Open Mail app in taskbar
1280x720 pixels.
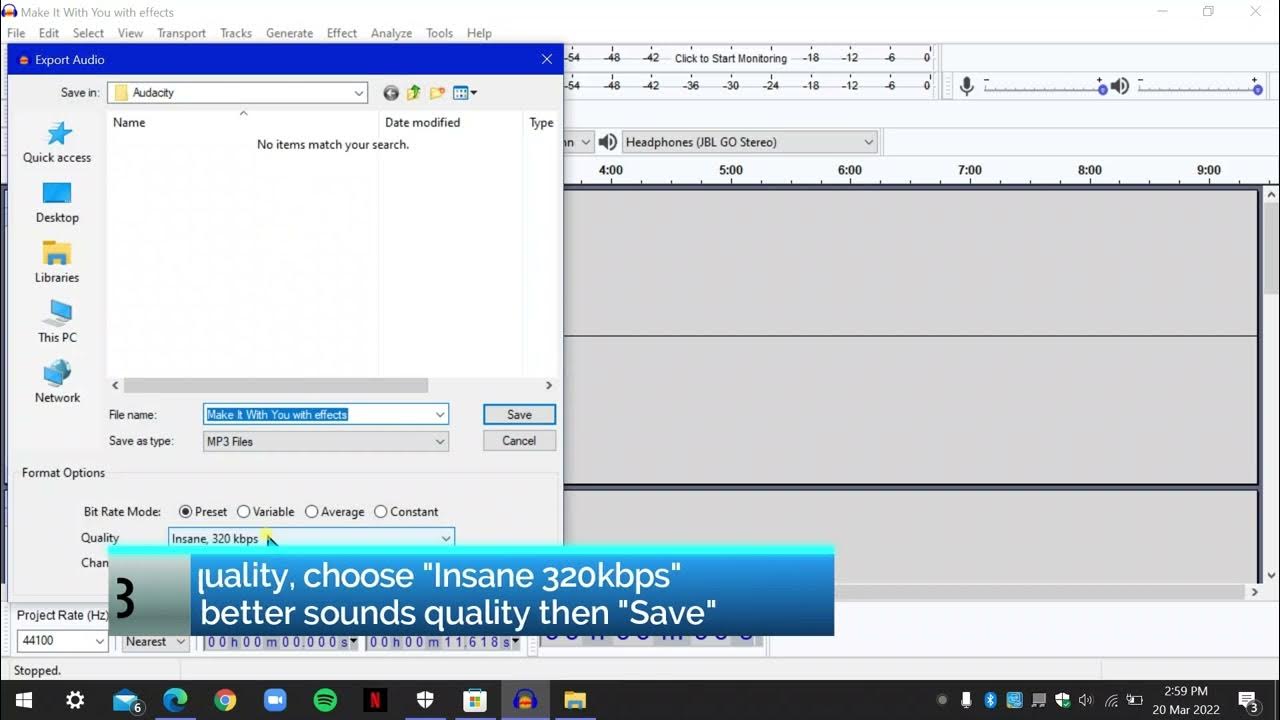point(125,700)
